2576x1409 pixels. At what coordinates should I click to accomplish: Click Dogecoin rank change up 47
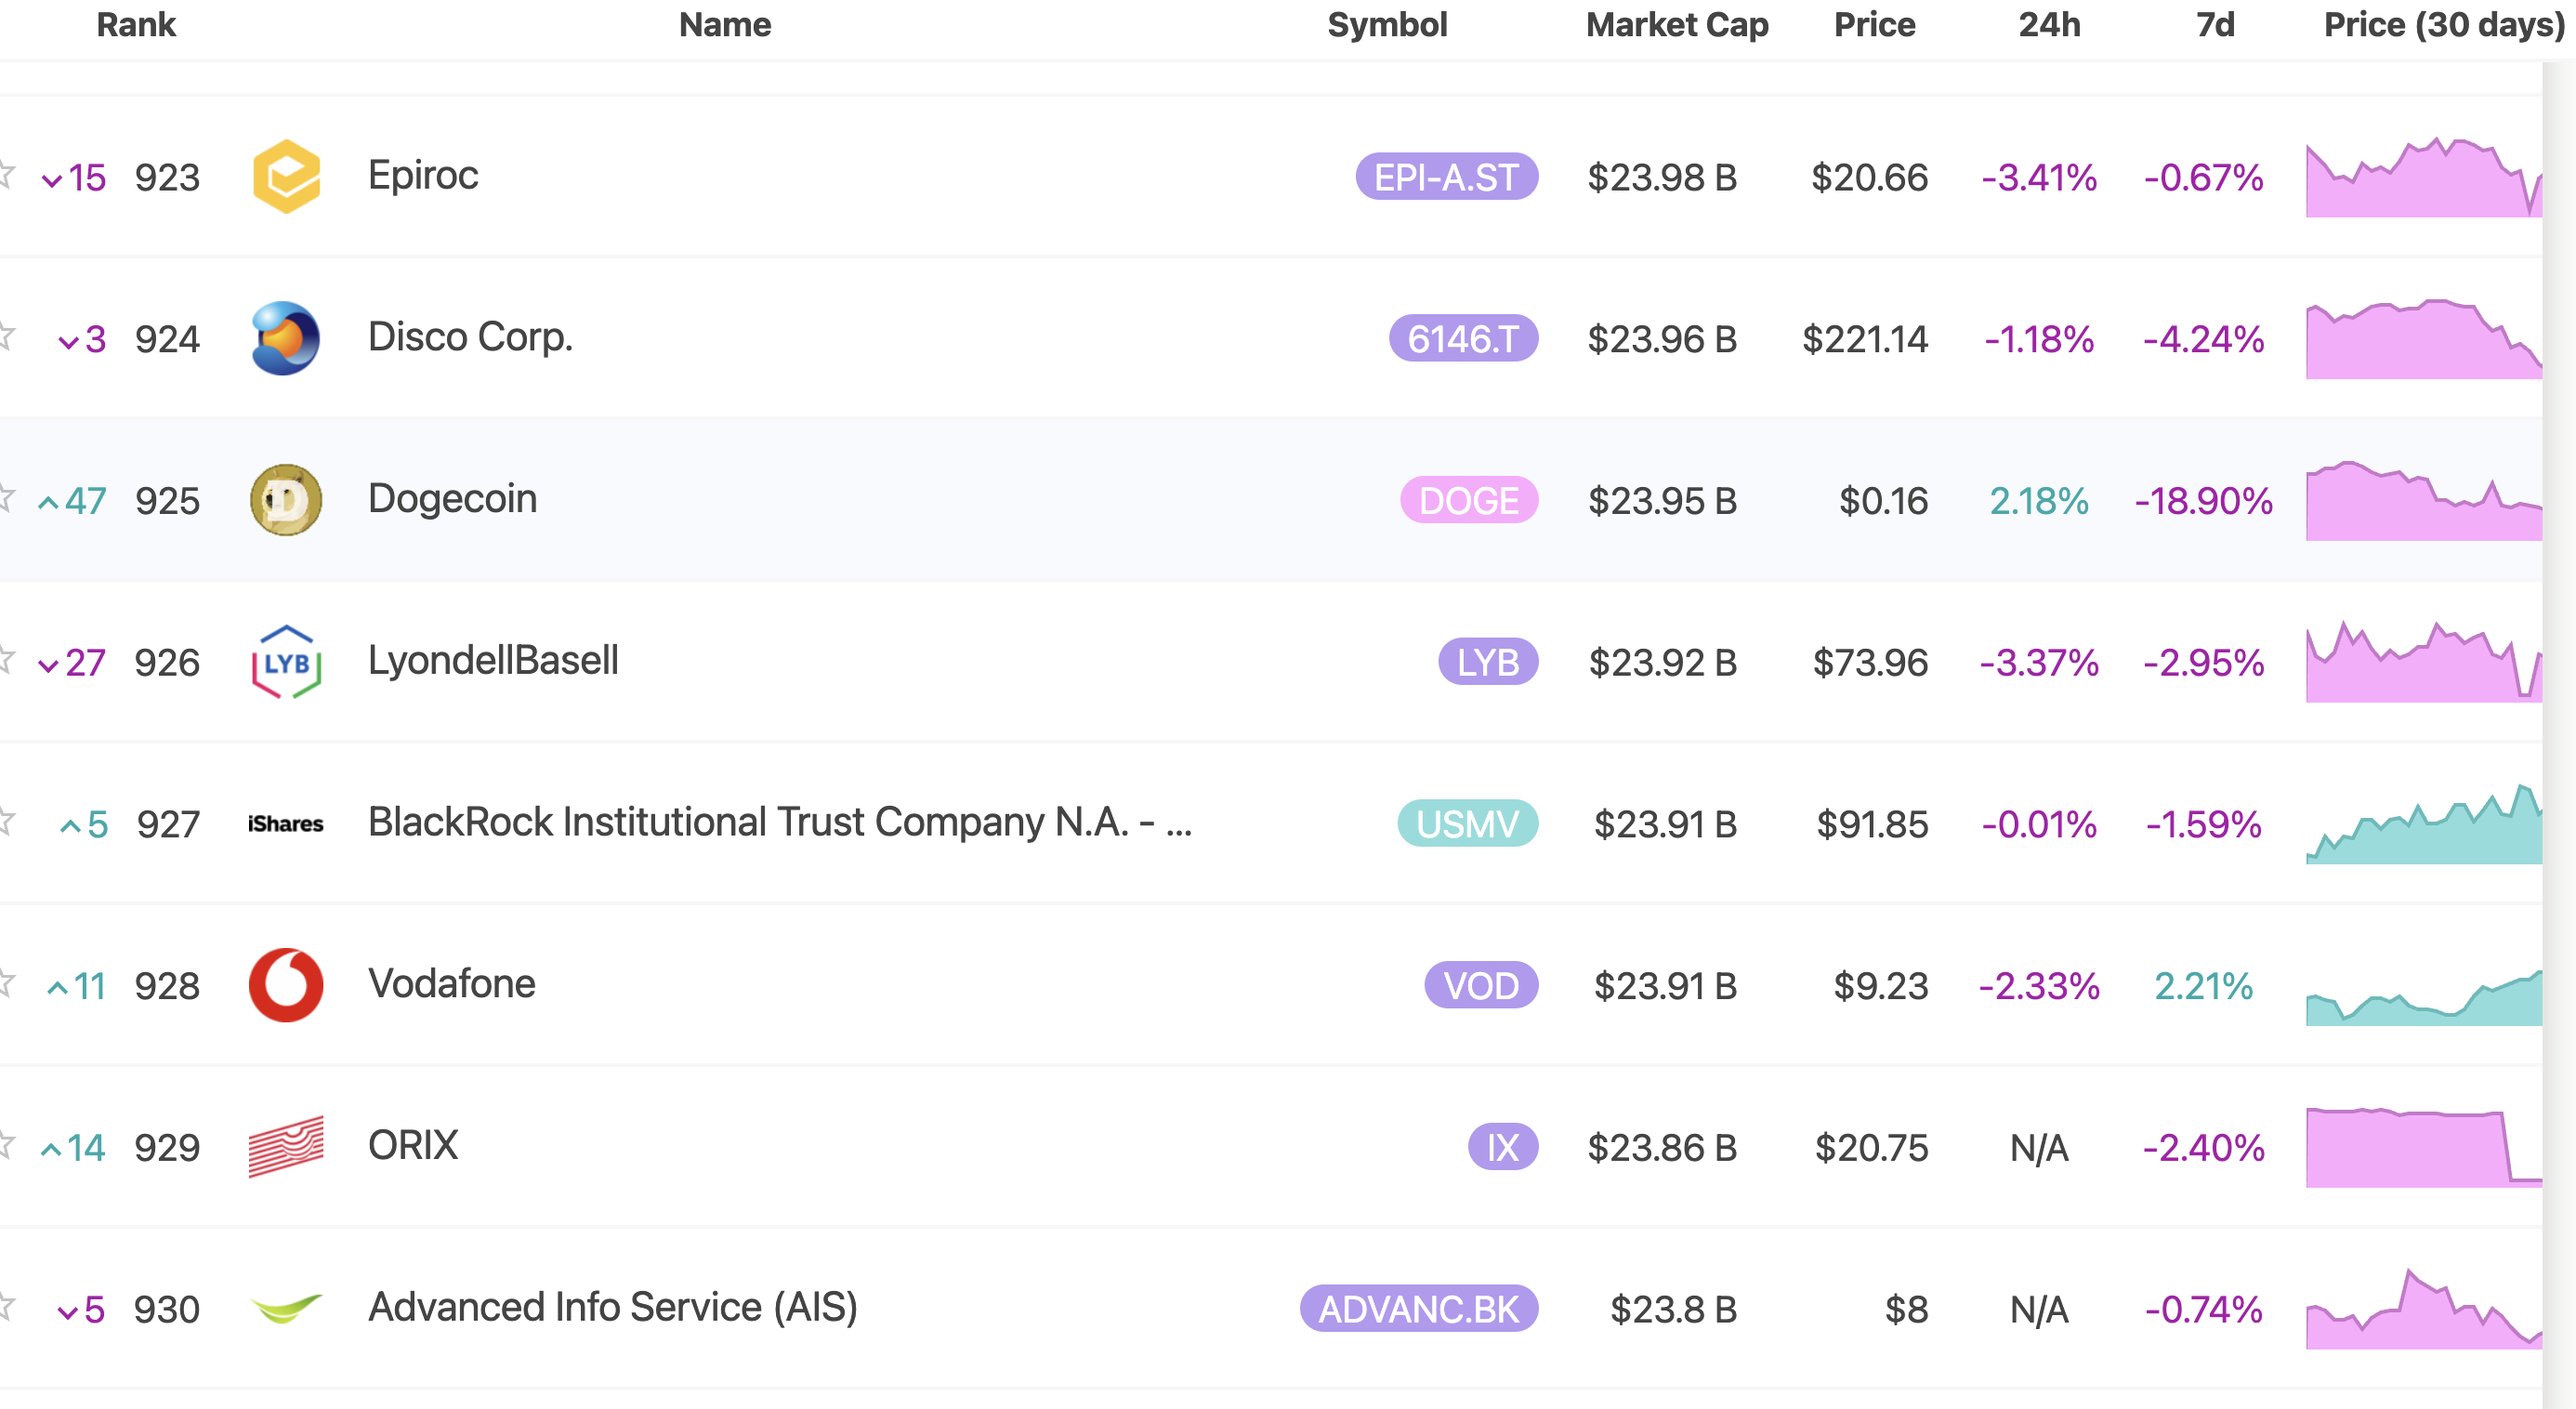pyautogui.click(x=72, y=500)
